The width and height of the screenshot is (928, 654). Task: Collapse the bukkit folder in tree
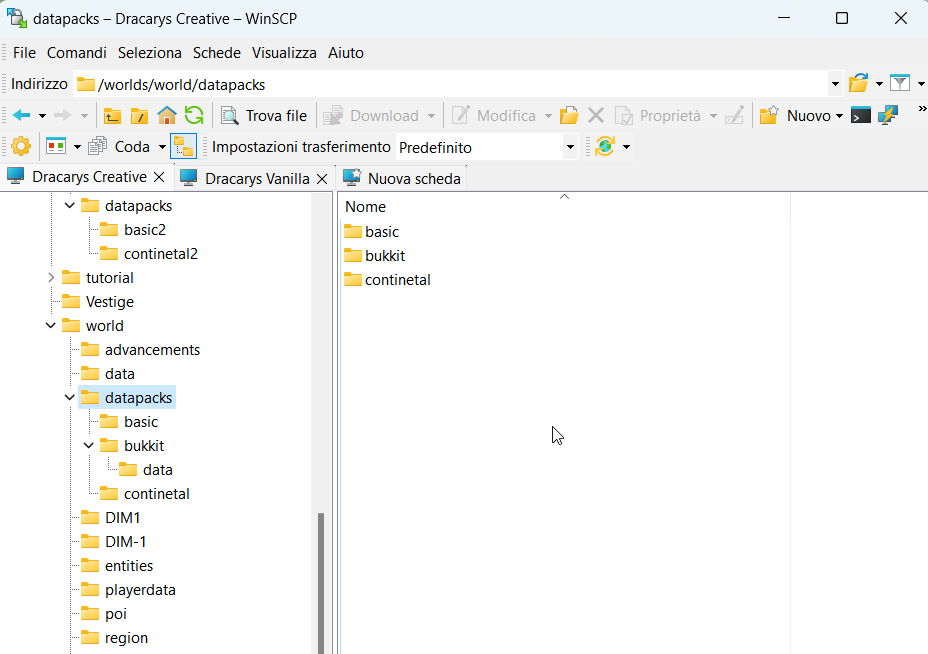(x=89, y=446)
